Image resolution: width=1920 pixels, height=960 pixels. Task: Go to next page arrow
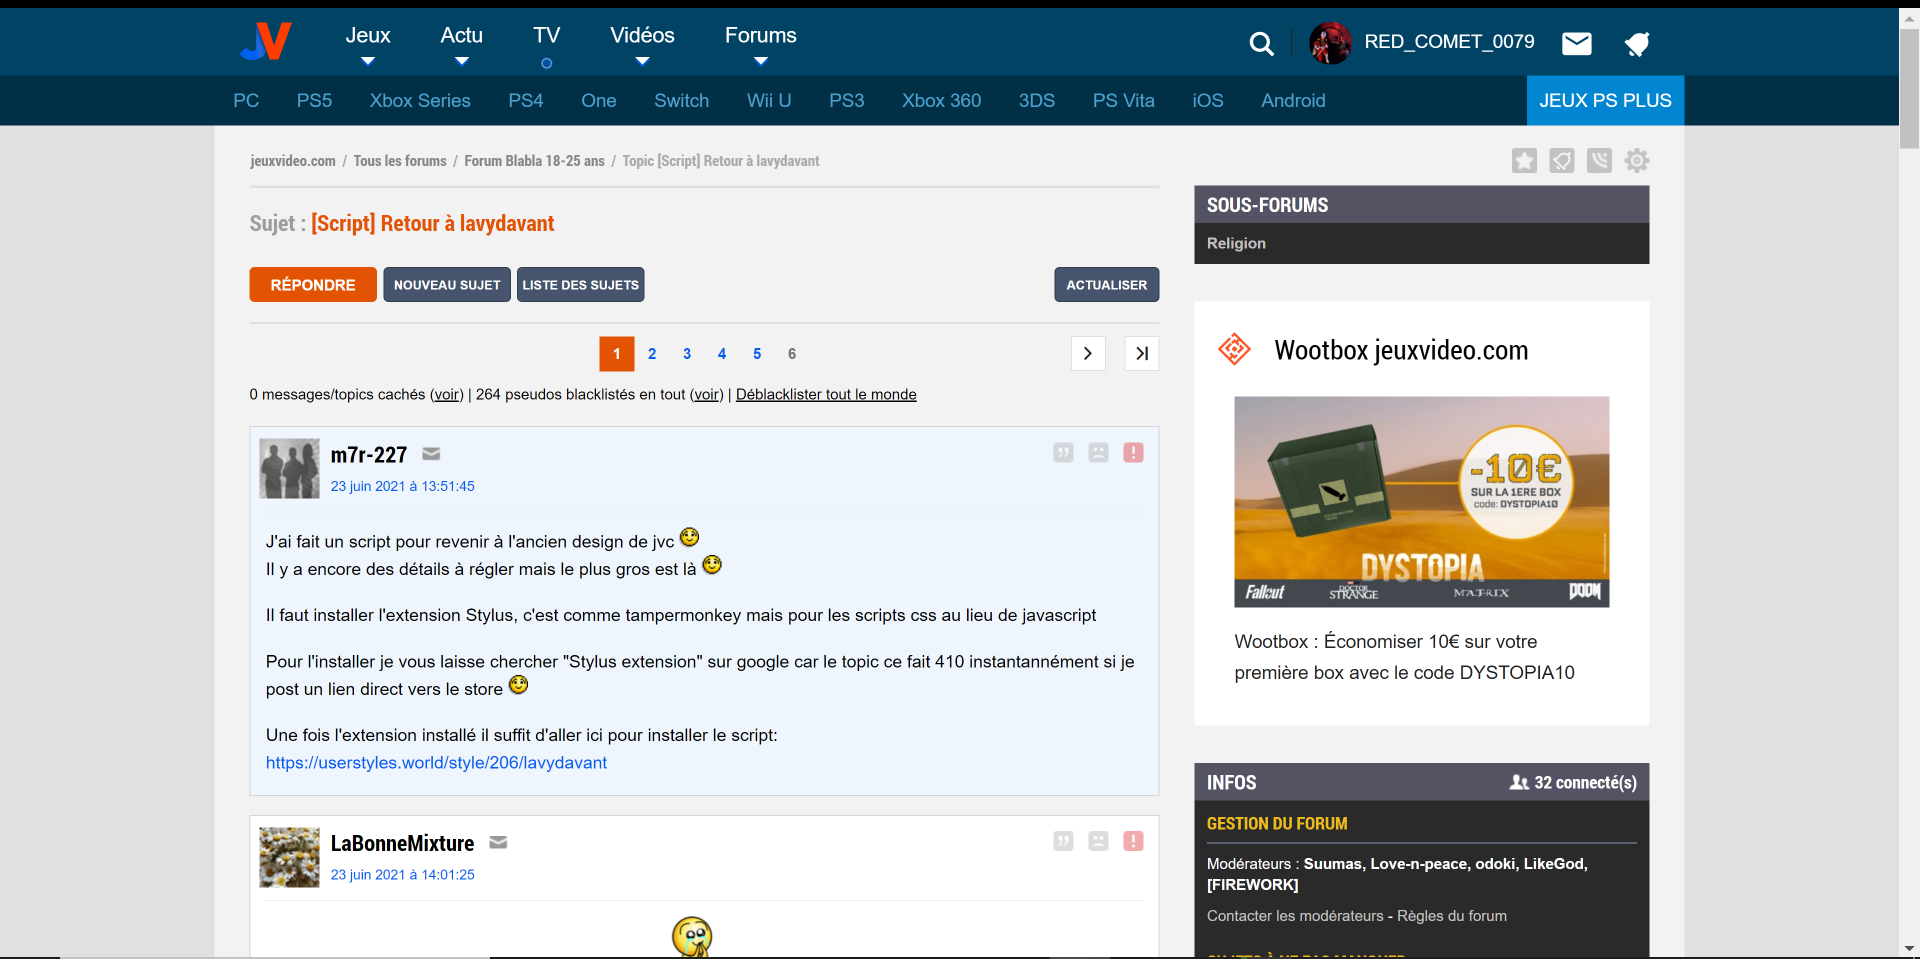click(x=1088, y=353)
